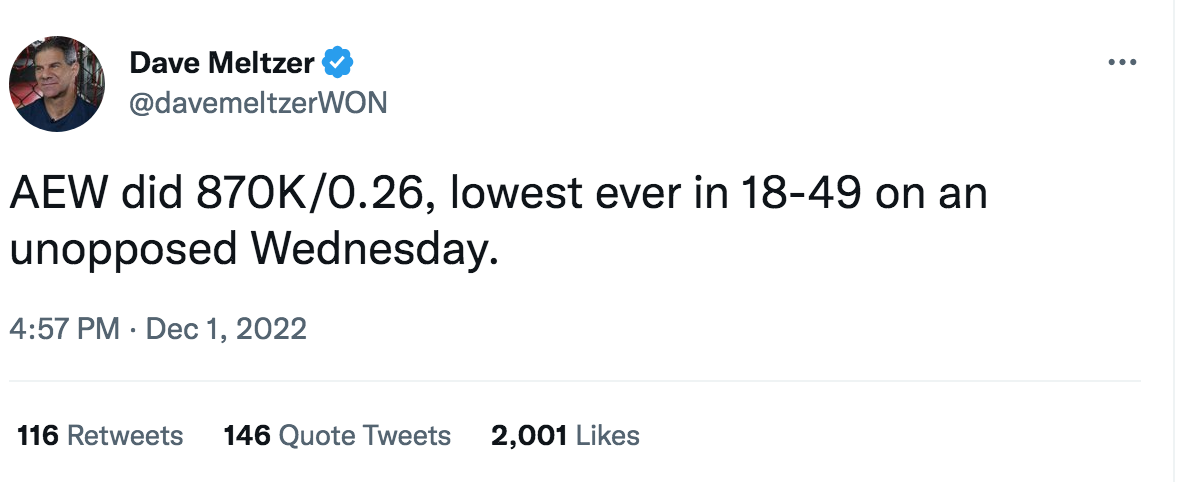Click the Dec 1, 2022 date
Viewport: 1182px width, 482px height.
point(226,328)
